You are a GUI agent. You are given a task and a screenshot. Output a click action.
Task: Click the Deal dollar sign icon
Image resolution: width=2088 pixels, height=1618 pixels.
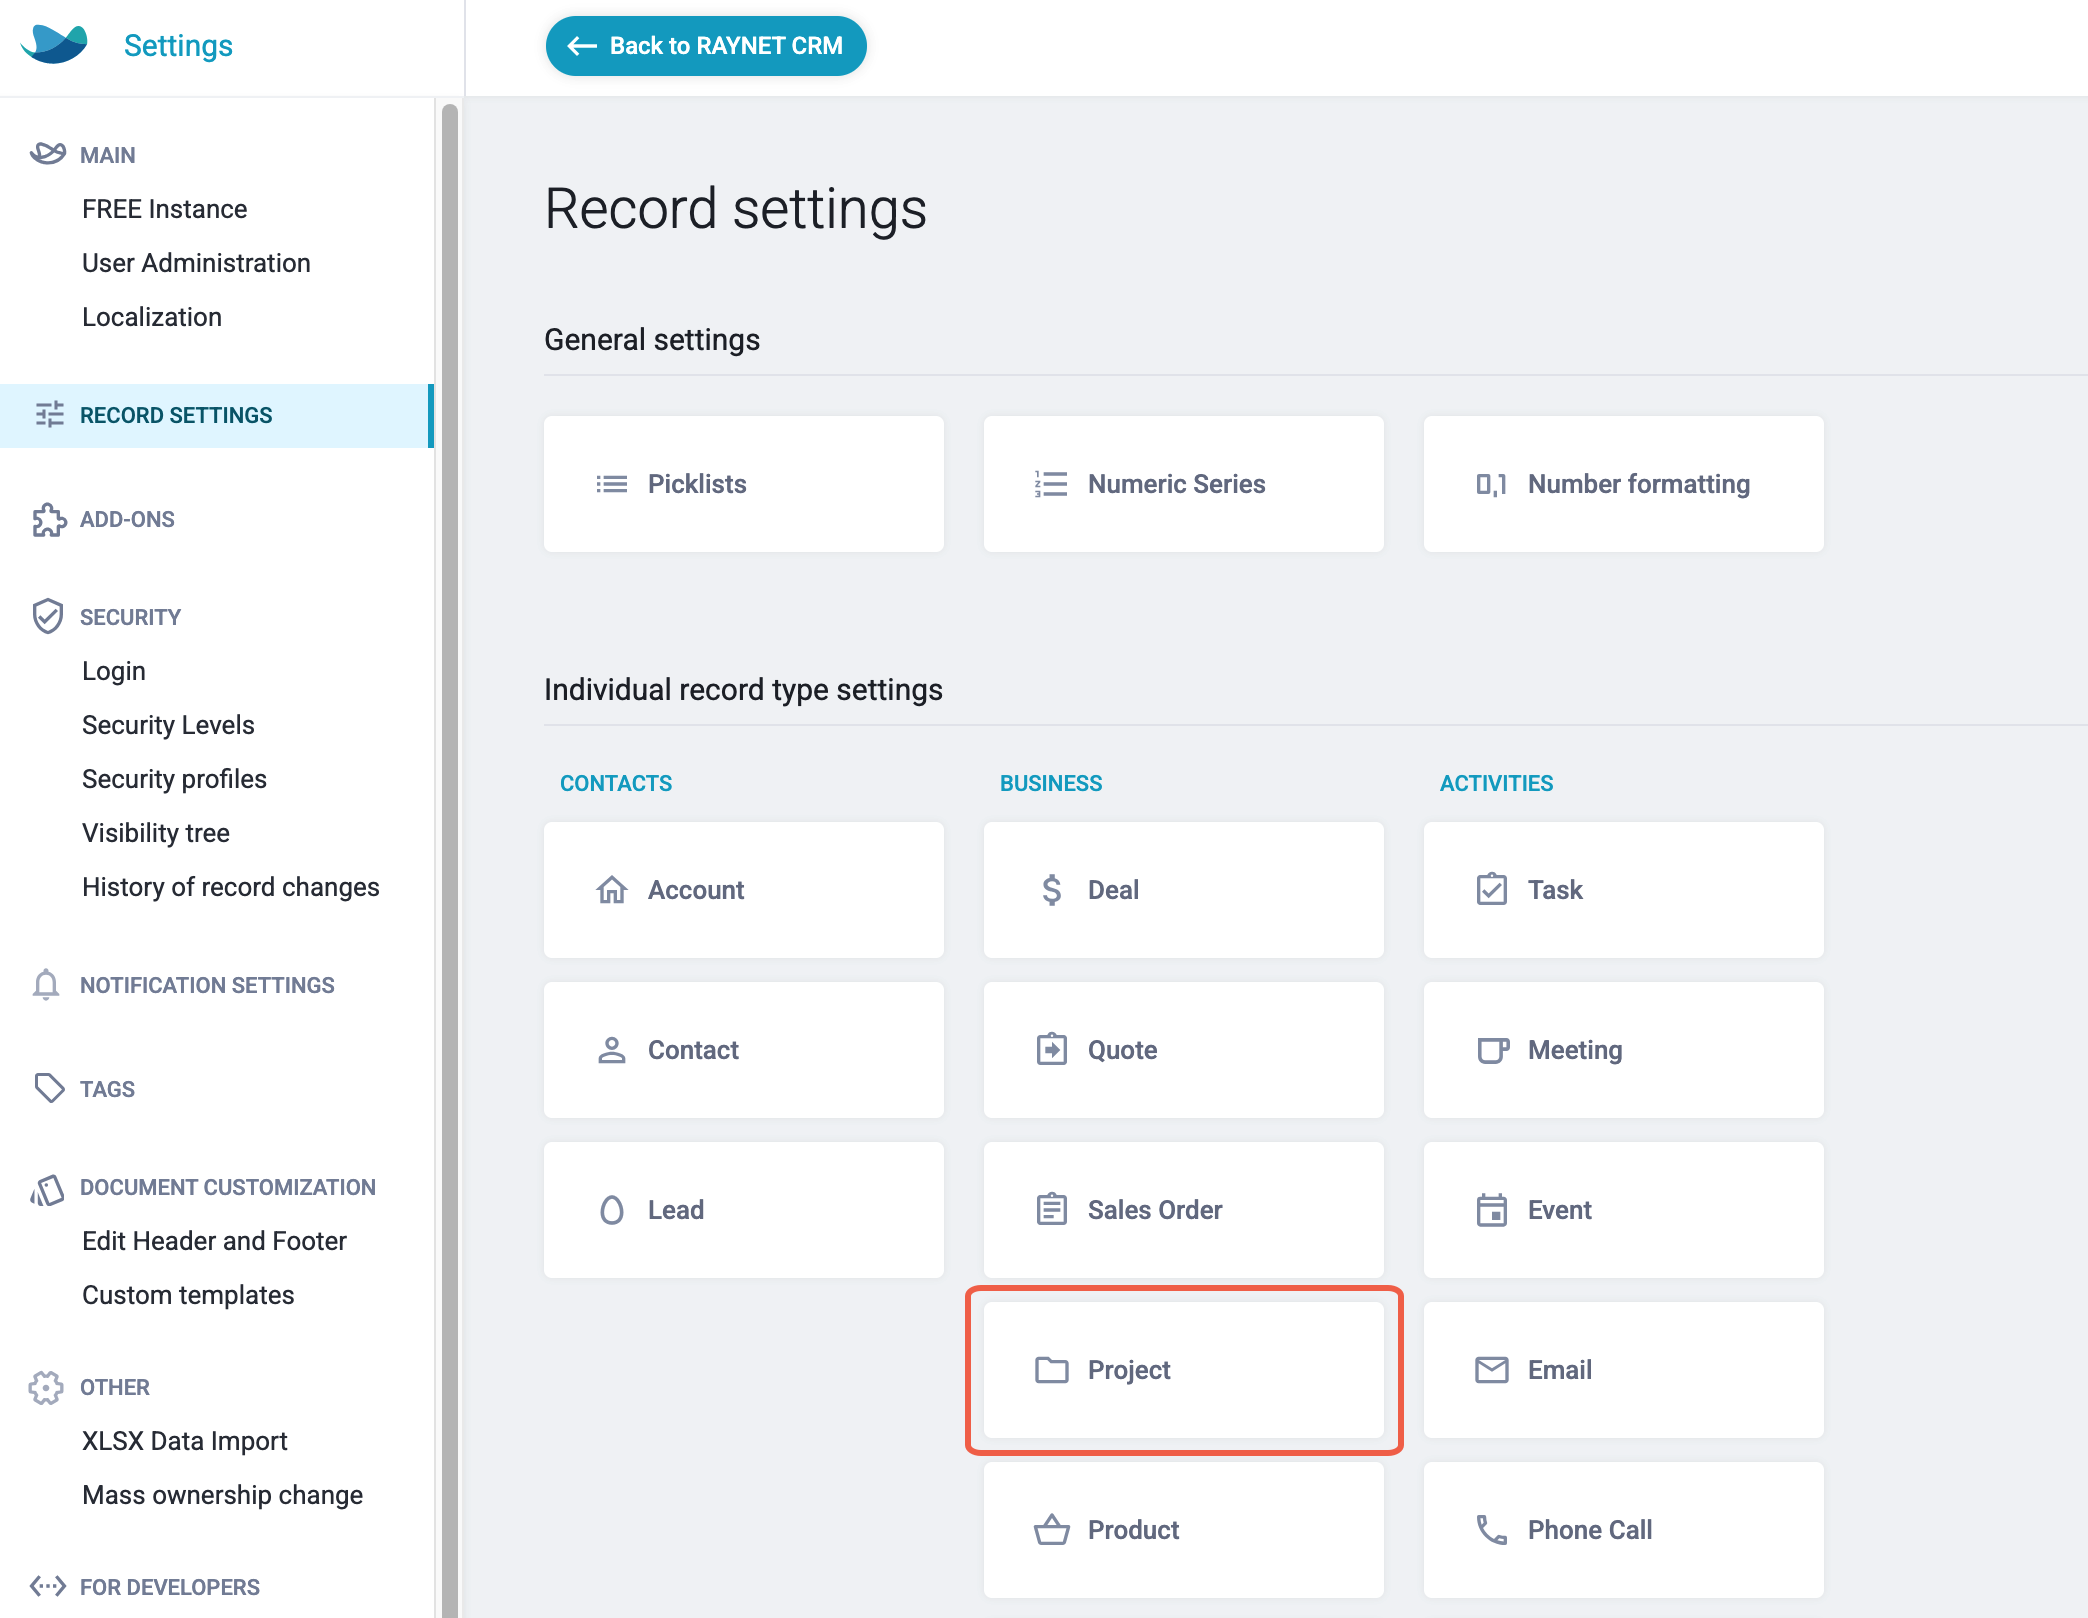click(1051, 890)
